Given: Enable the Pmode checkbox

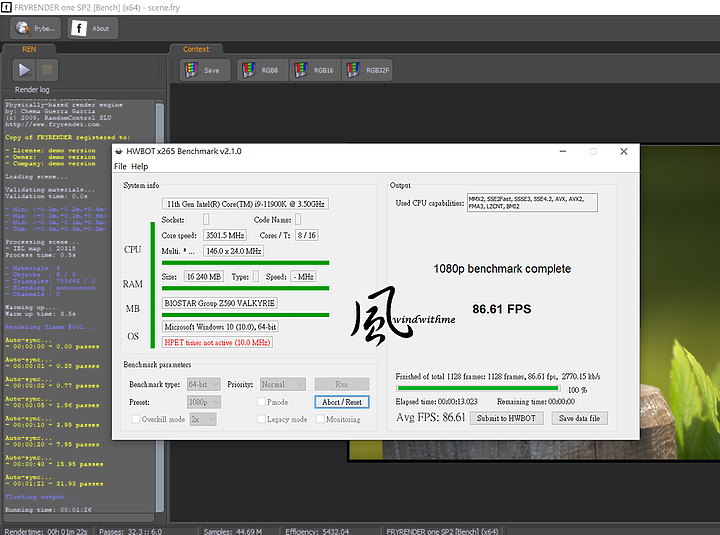Looking at the screenshot, I should (261, 402).
